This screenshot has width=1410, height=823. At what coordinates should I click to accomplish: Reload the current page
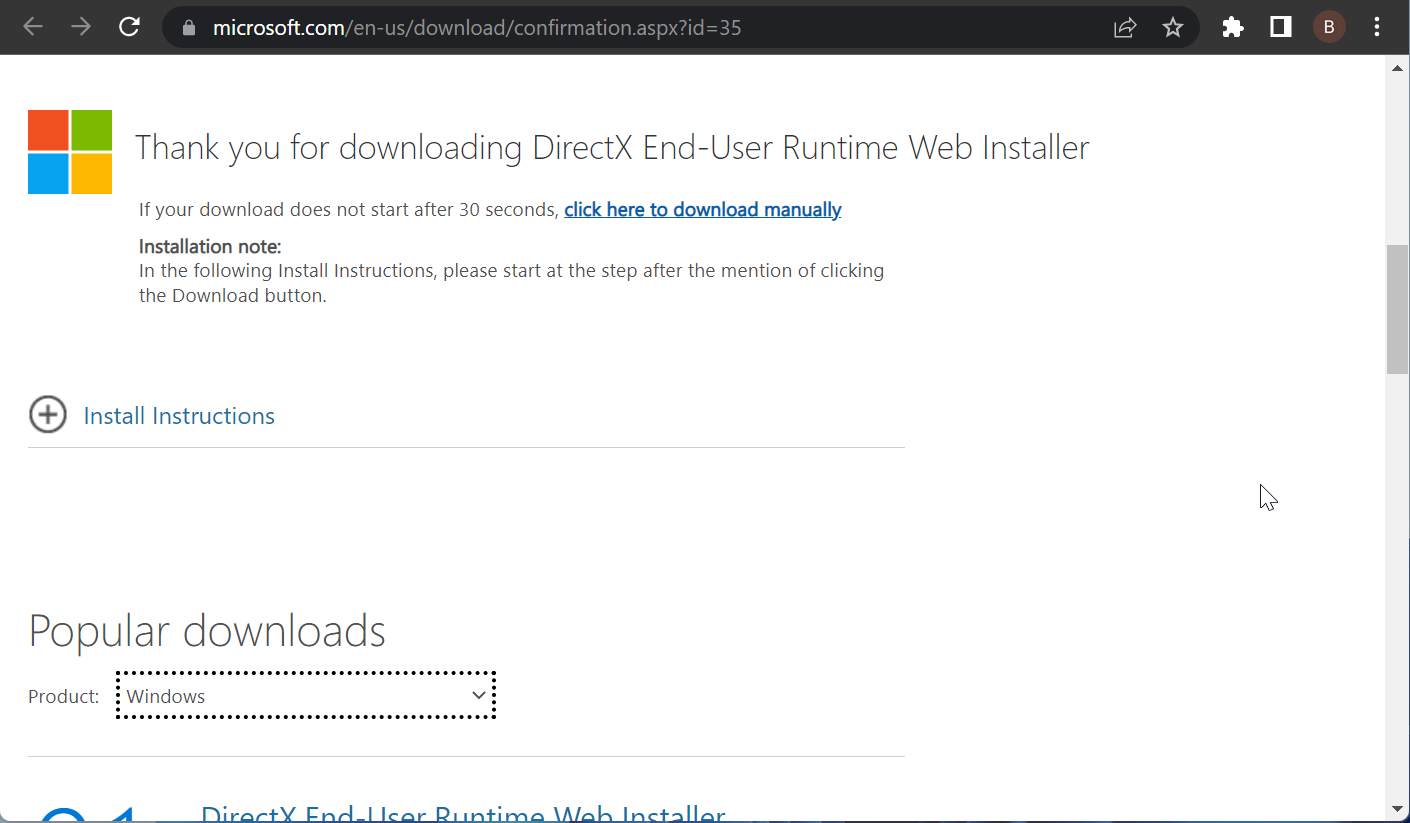coord(129,27)
